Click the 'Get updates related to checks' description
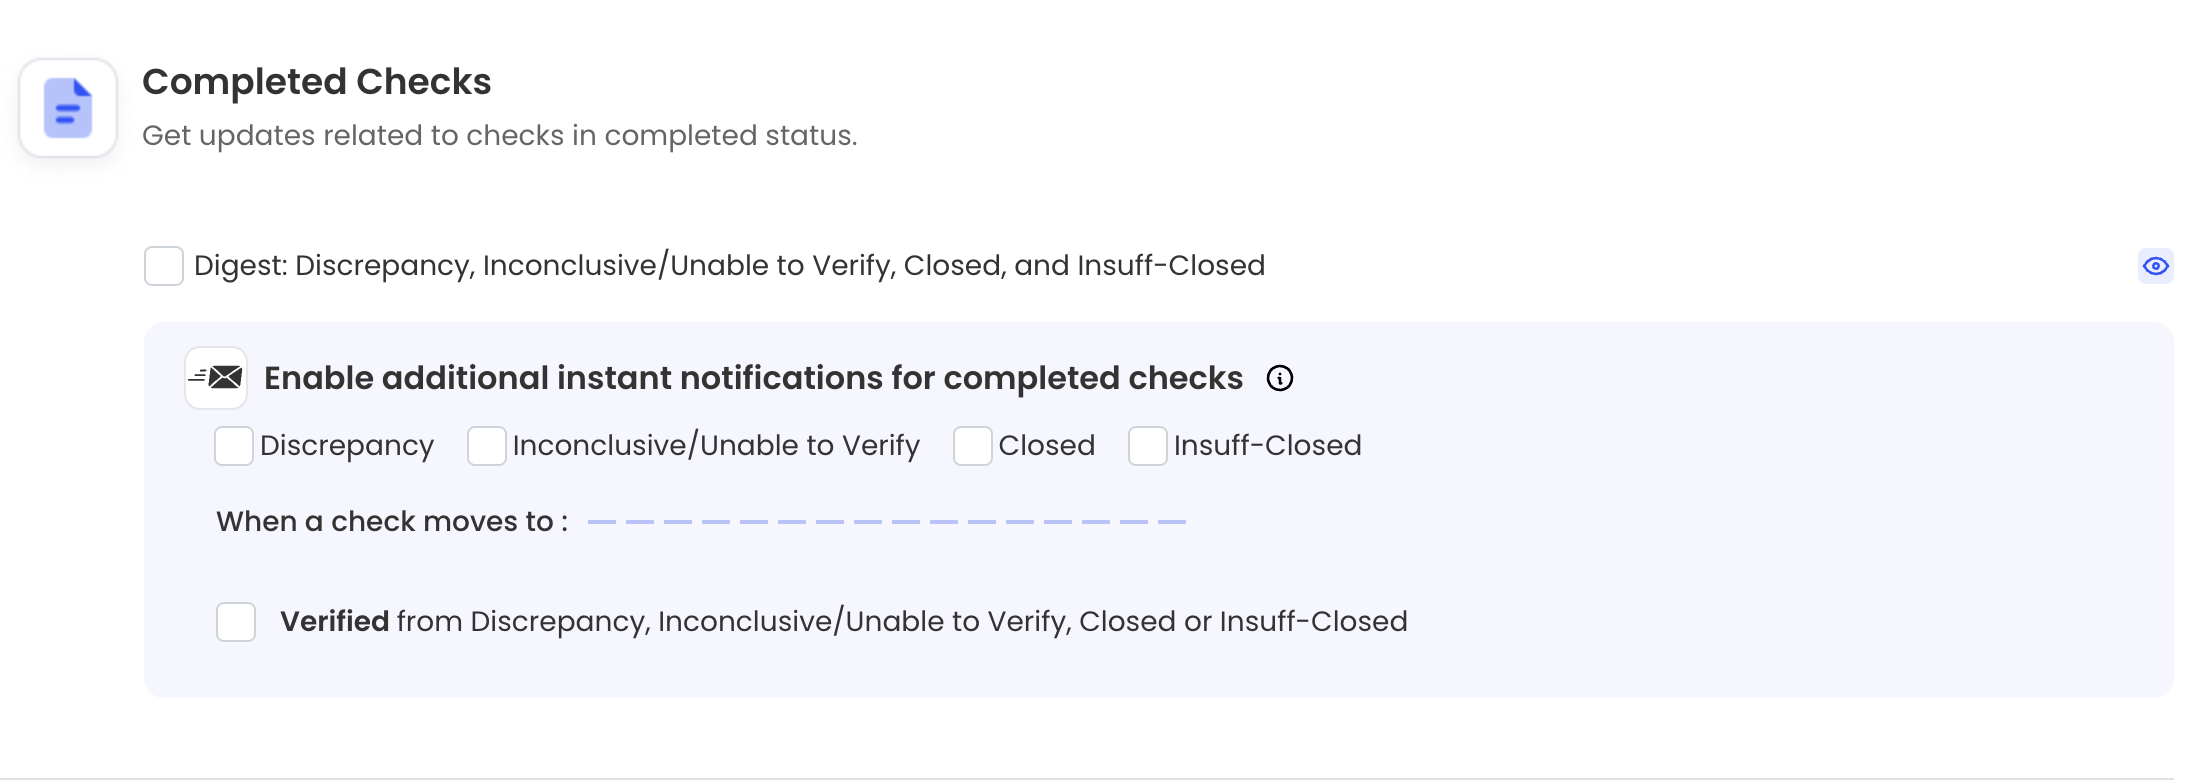The height and width of the screenshot is (784, 2201). pos(499,136)
